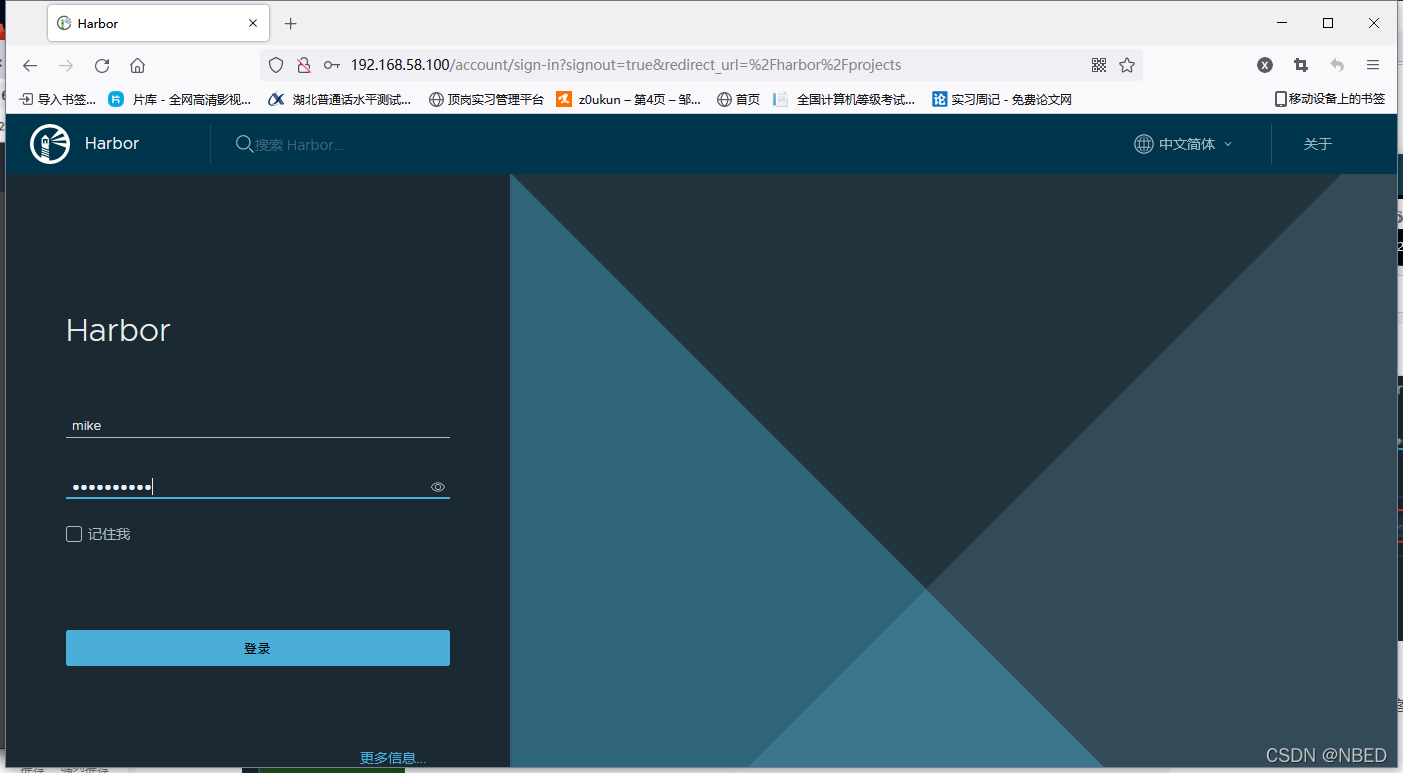Click the 搜索 Harbor search box
1403x773 pixels.
point(300,144)
